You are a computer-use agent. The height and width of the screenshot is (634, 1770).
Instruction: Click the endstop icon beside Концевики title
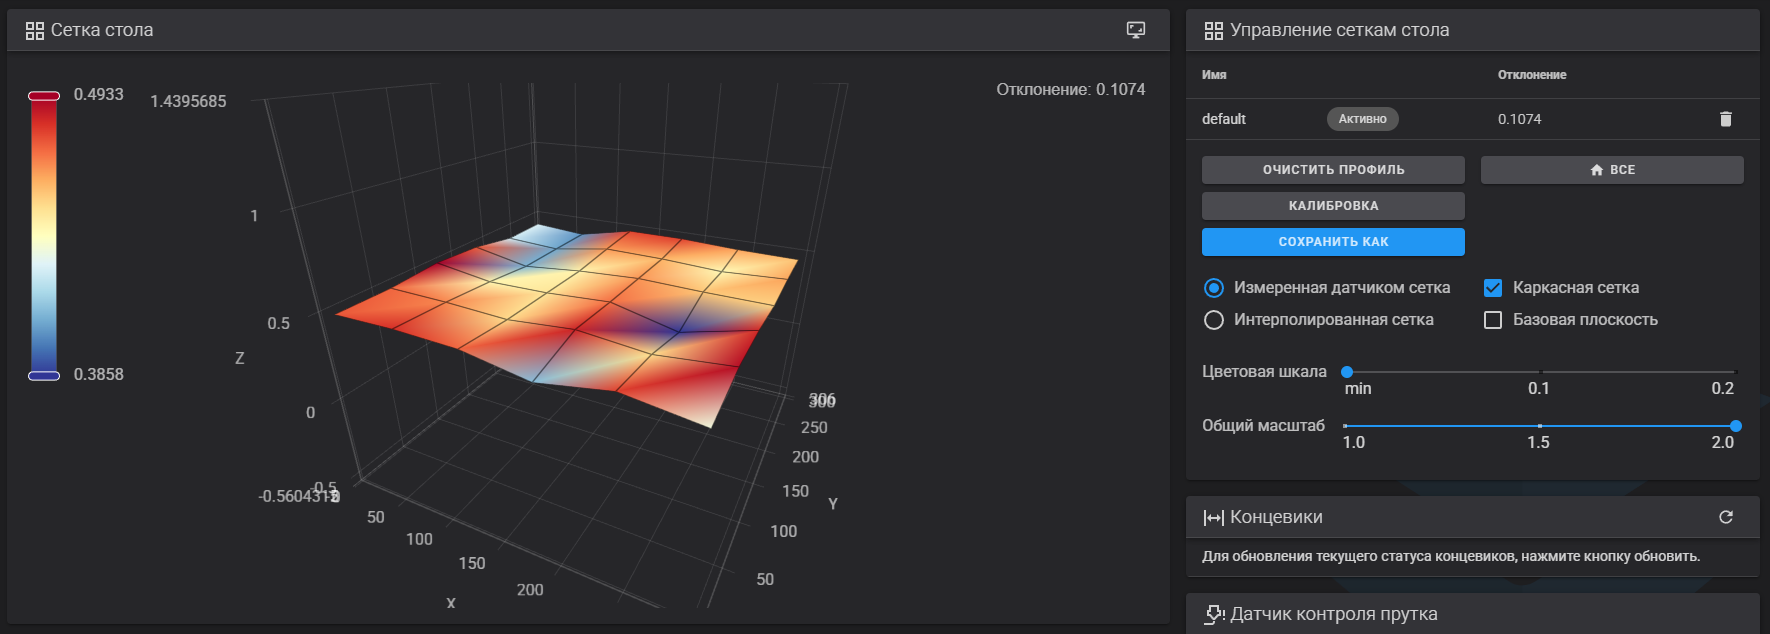[x=1213, y=518]
